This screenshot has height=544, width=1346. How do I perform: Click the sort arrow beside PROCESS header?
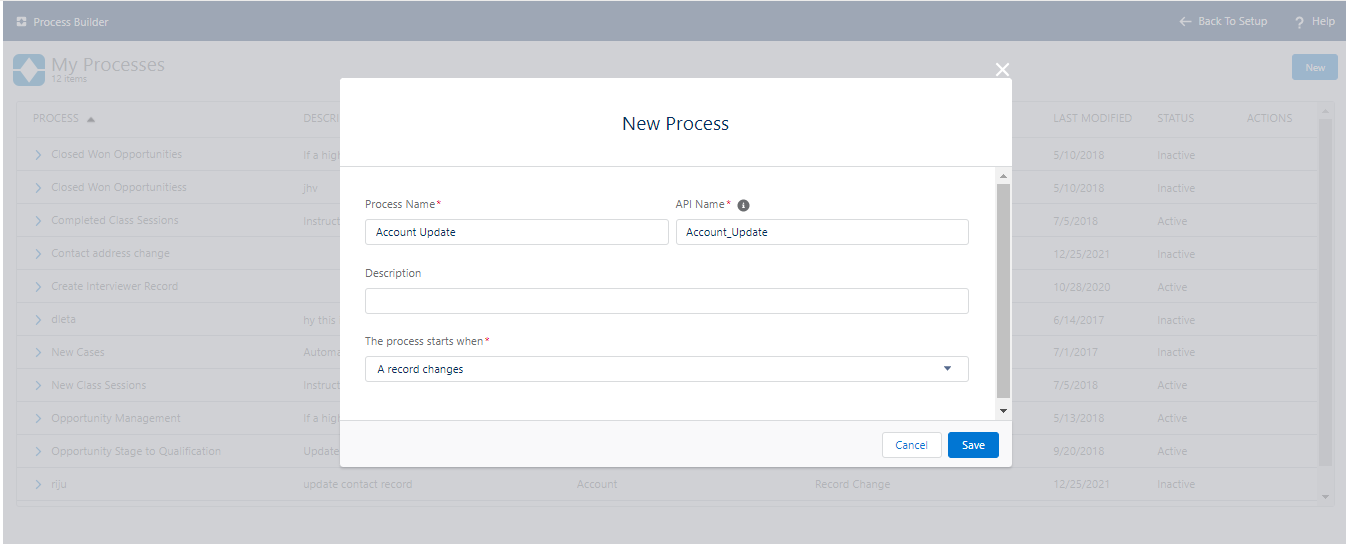91,119
